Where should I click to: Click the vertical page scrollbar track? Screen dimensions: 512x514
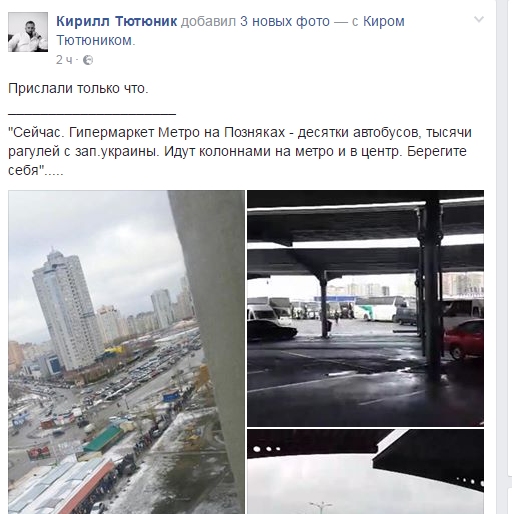coord(504,257)
